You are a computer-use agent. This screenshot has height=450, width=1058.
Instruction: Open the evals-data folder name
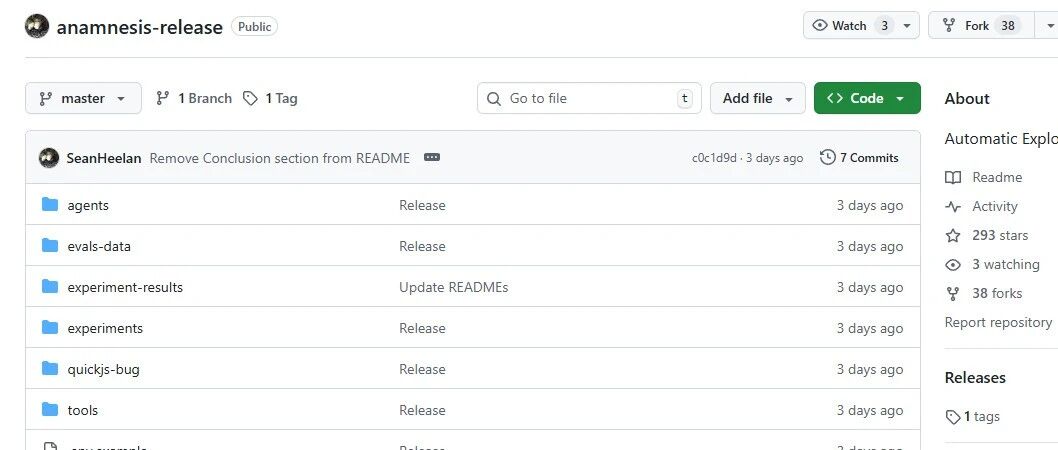[x=99, y=246]
